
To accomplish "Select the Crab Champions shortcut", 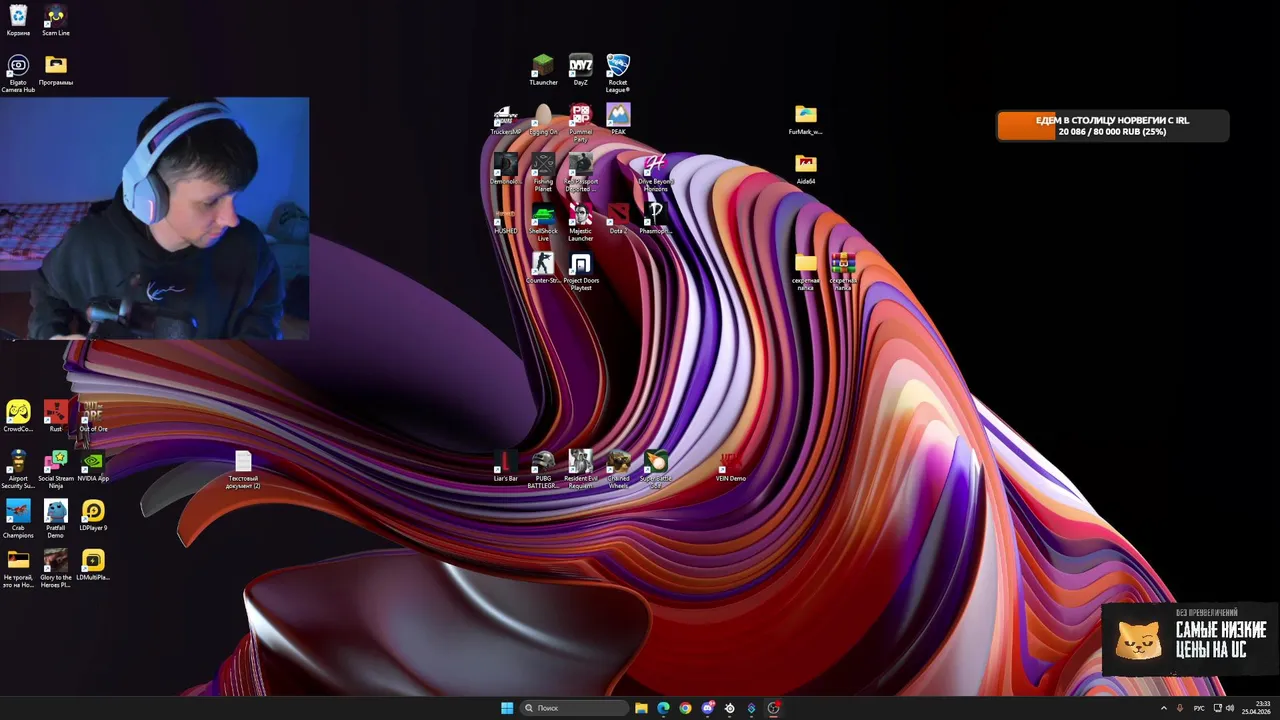I will point(18,519).
